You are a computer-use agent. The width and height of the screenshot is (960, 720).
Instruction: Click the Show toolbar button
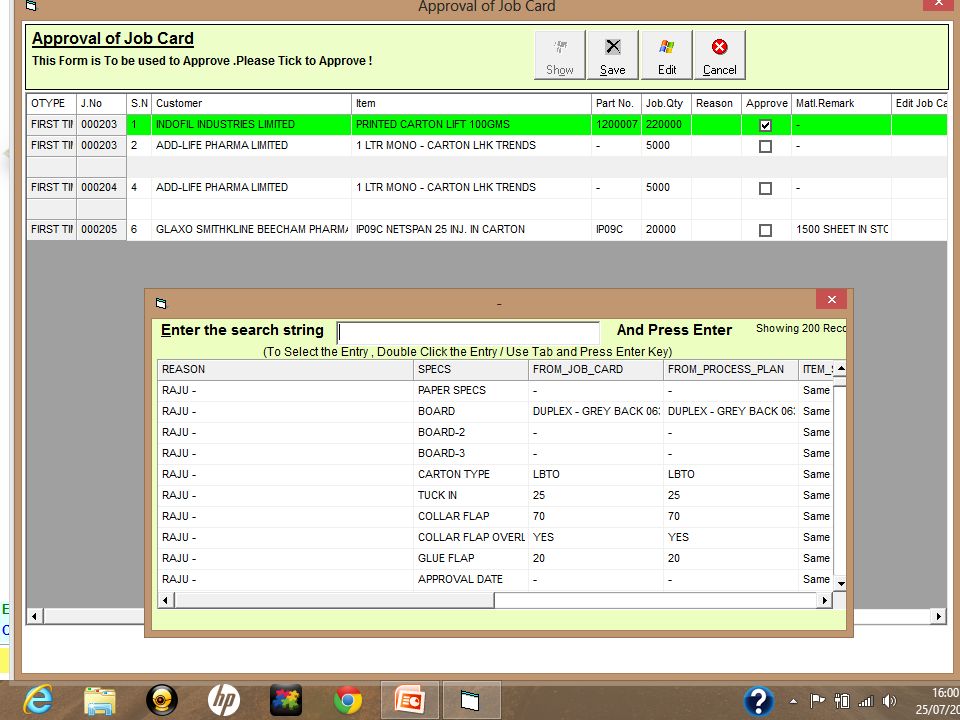(560, 55)
